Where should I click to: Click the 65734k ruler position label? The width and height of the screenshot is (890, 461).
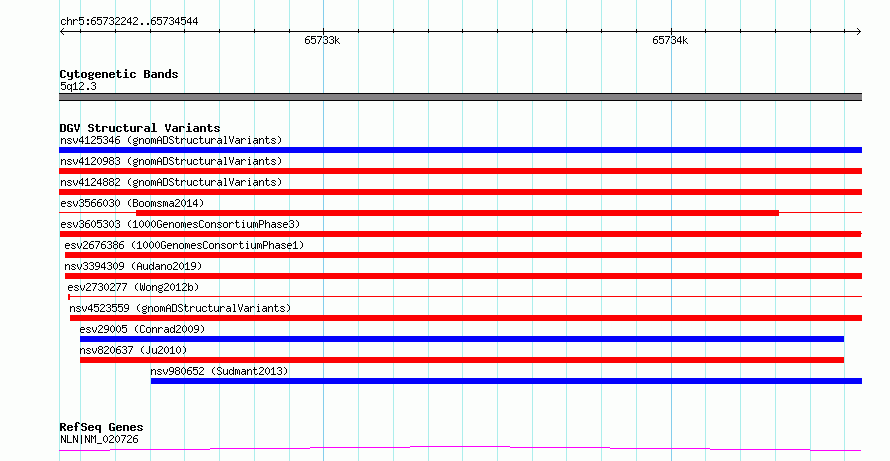[670, 40]
